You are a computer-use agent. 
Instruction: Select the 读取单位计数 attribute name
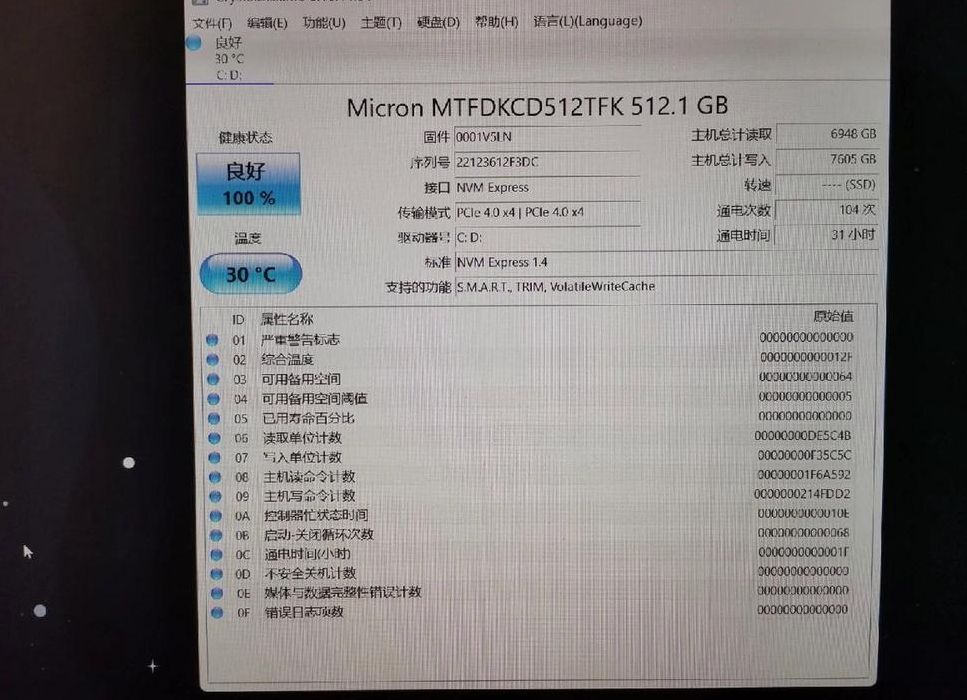pos(302,437)
